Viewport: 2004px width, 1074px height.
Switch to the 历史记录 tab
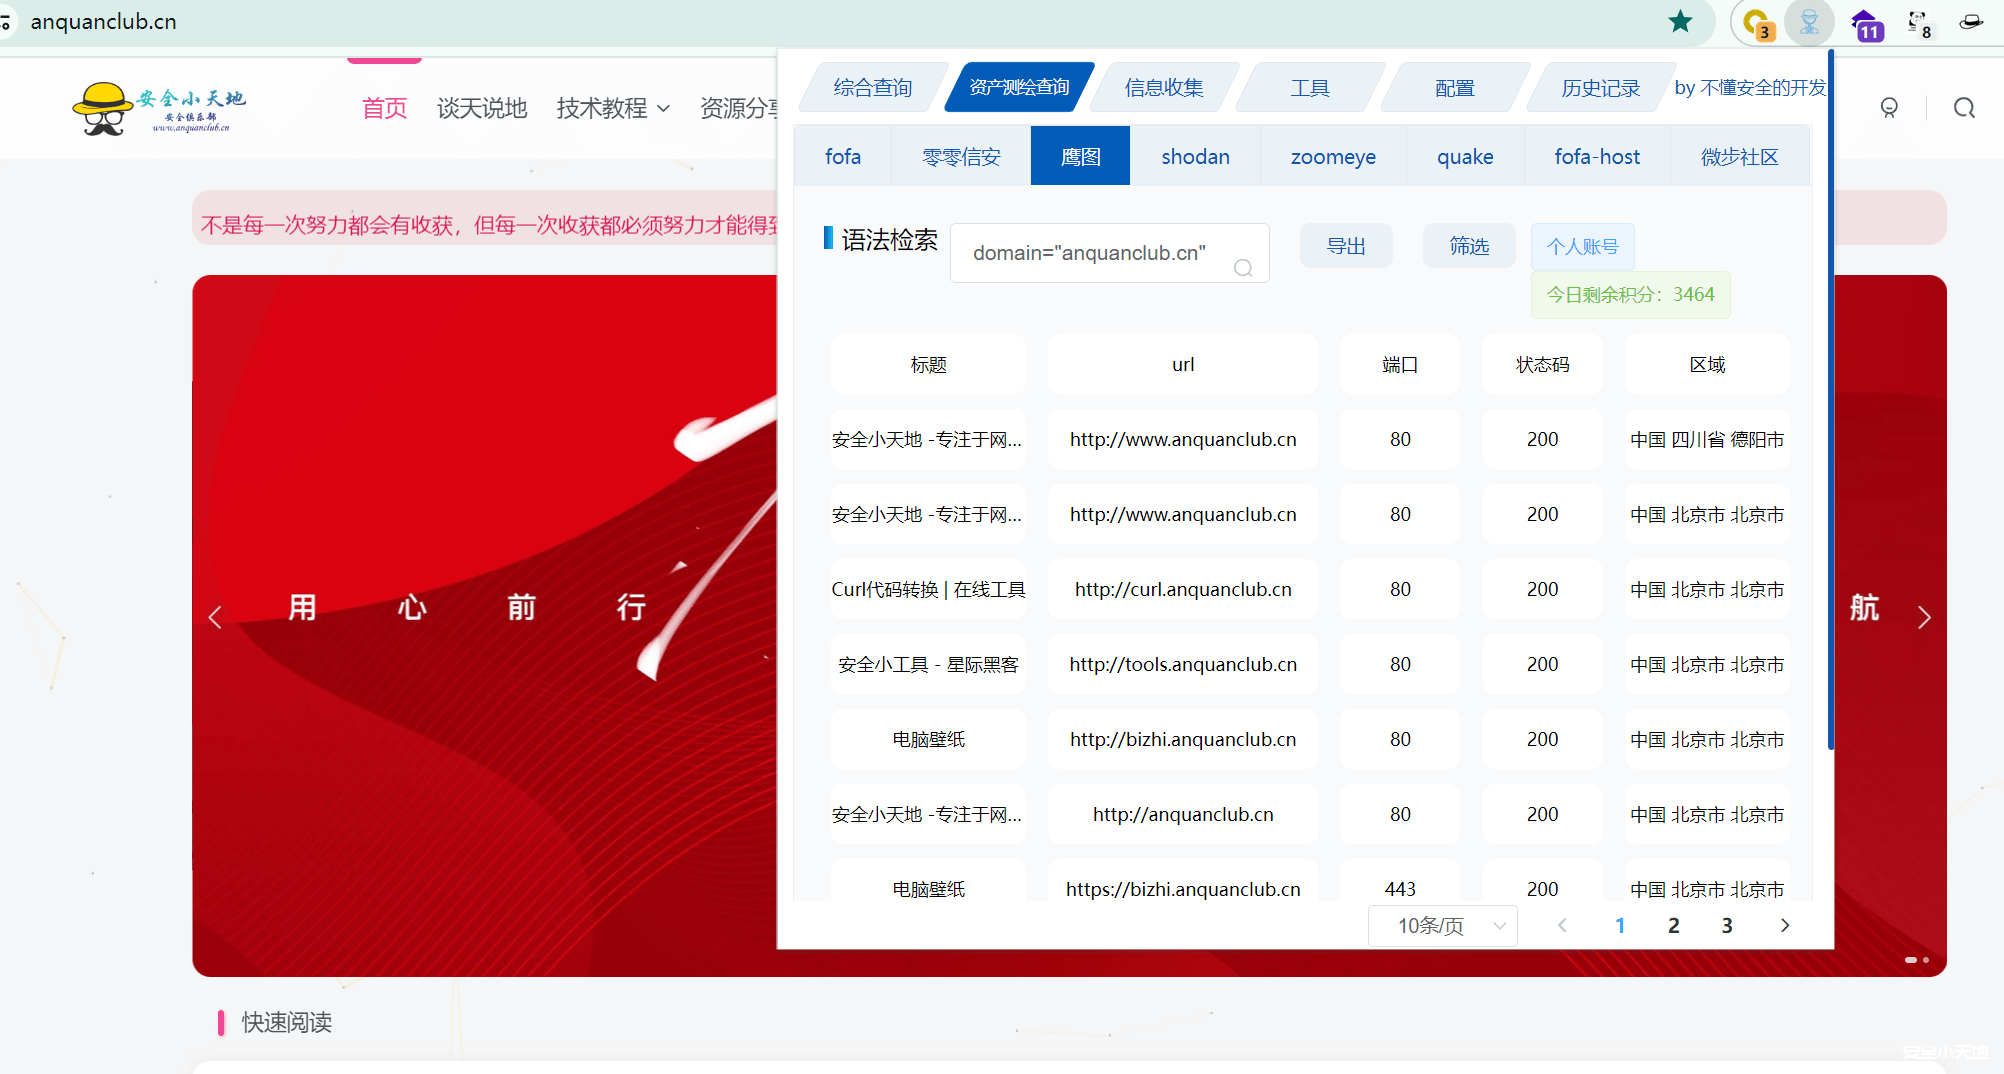click(x=1598, y=87)
